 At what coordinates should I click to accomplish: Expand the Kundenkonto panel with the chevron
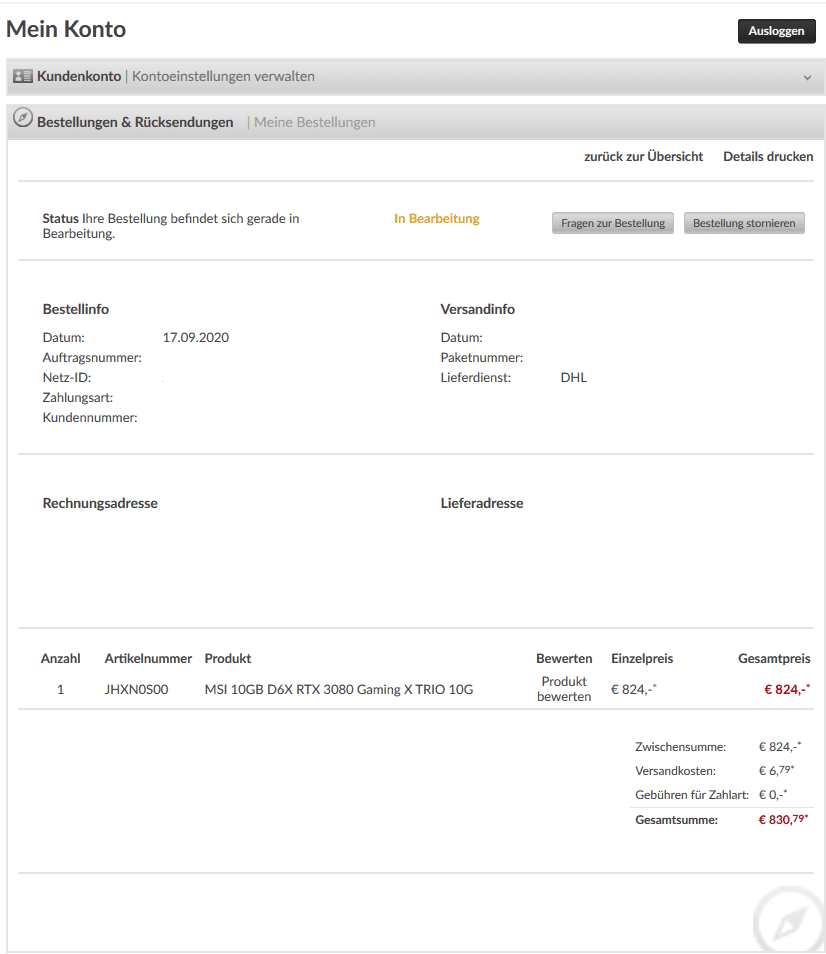[x=807, y=77]
